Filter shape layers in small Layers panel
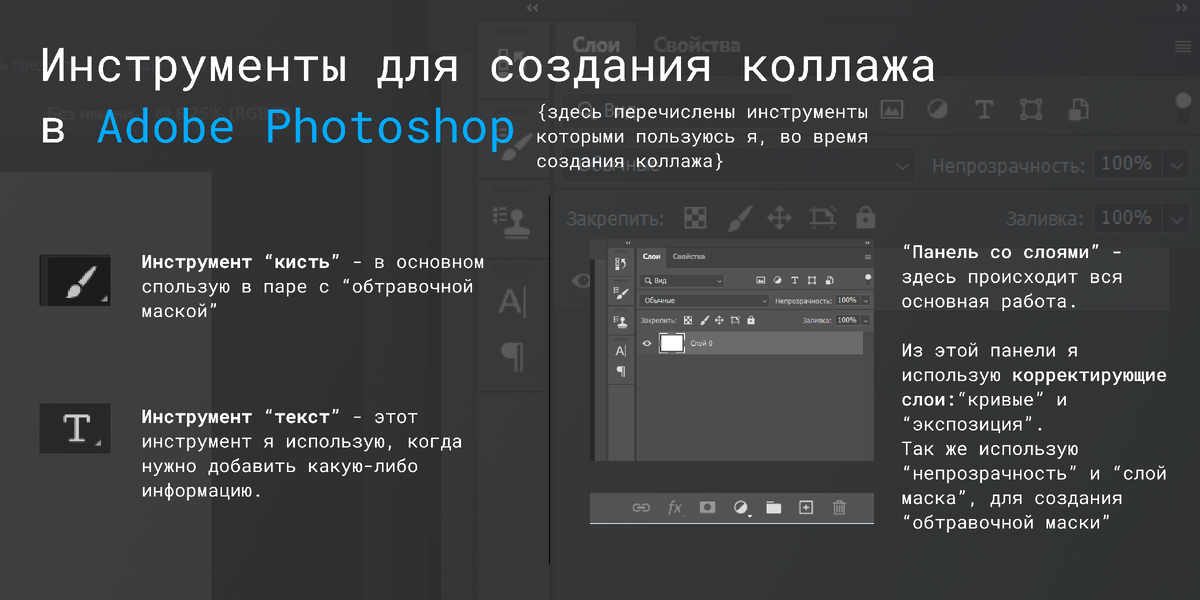Viewport: 1200px width, 600px height. (x=812, y=280)
